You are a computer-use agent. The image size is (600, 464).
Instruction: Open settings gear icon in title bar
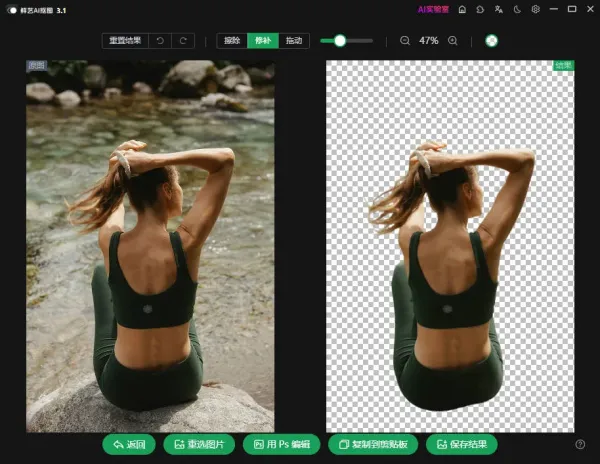536,9
